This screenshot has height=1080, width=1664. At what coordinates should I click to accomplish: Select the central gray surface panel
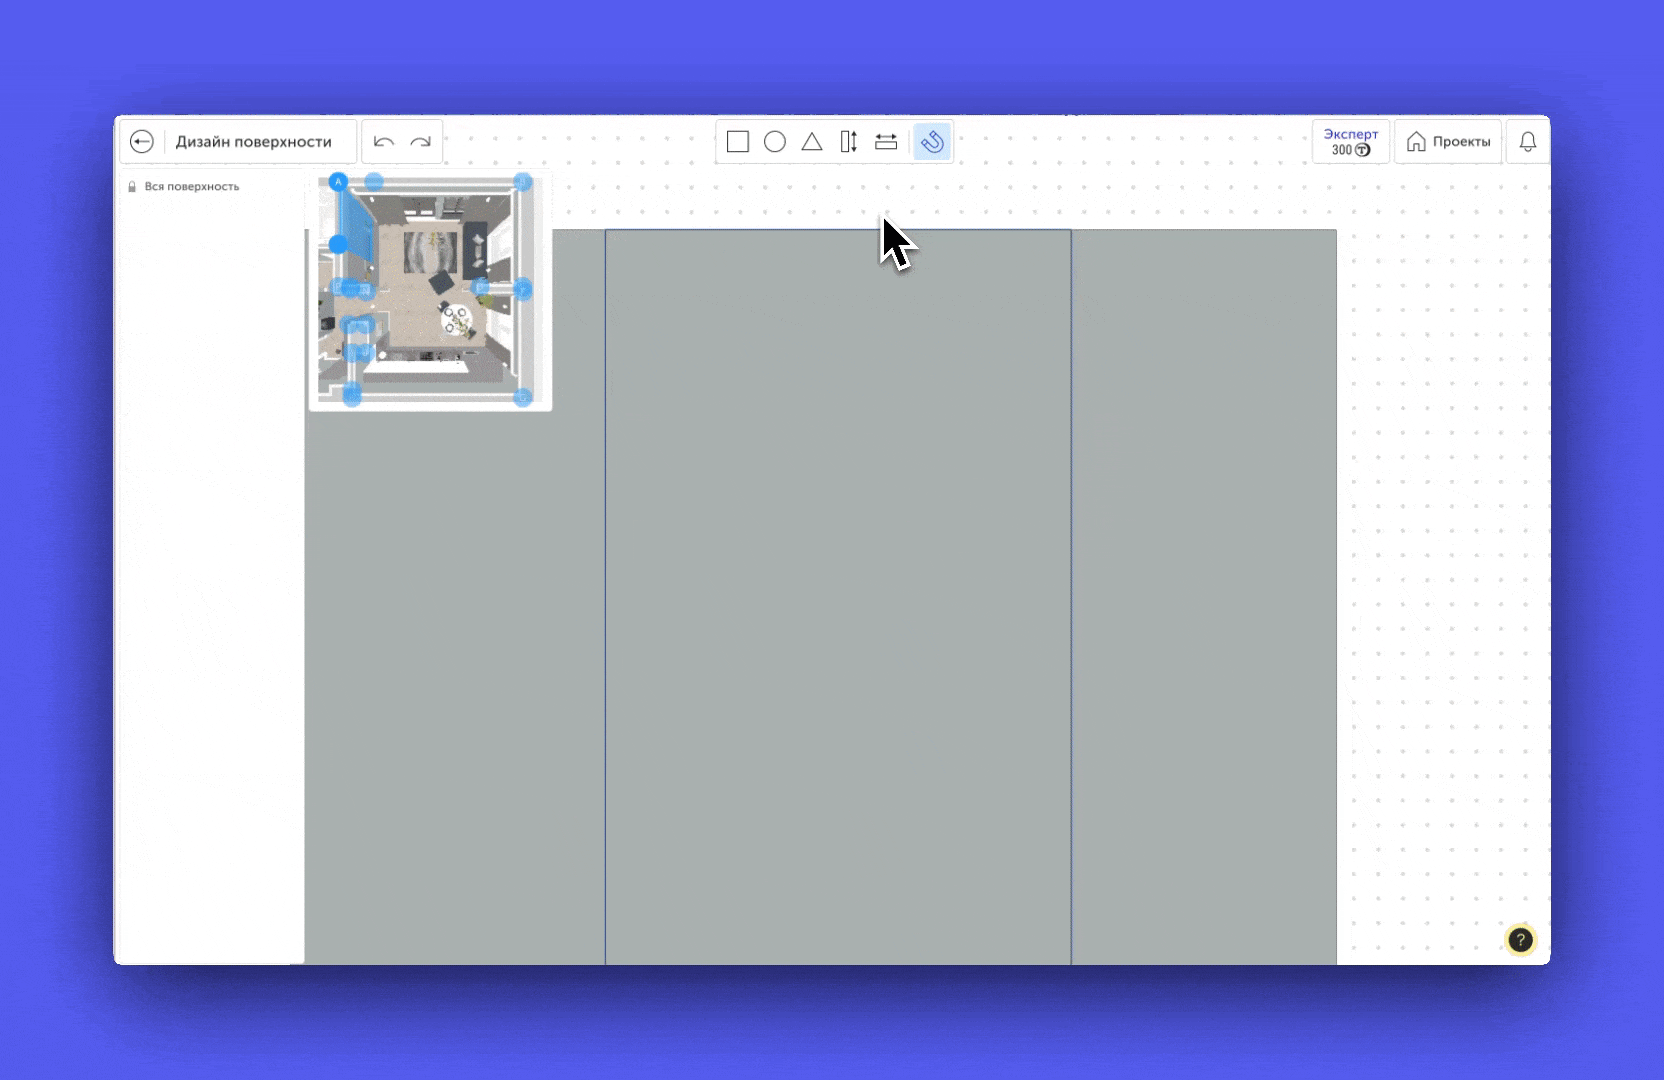pyautogui.click(x=838, y=597)
